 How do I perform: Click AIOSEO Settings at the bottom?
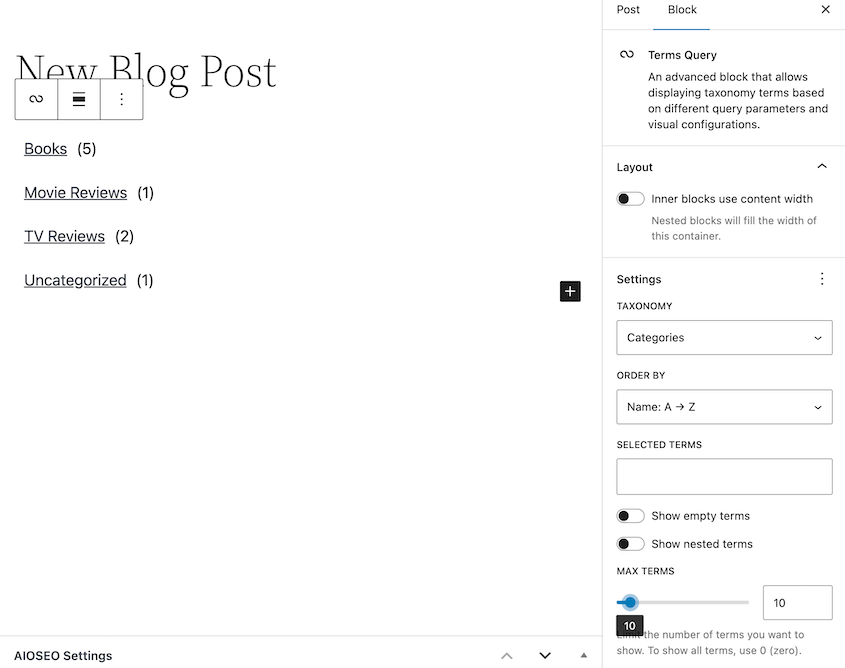coord(63,656)
